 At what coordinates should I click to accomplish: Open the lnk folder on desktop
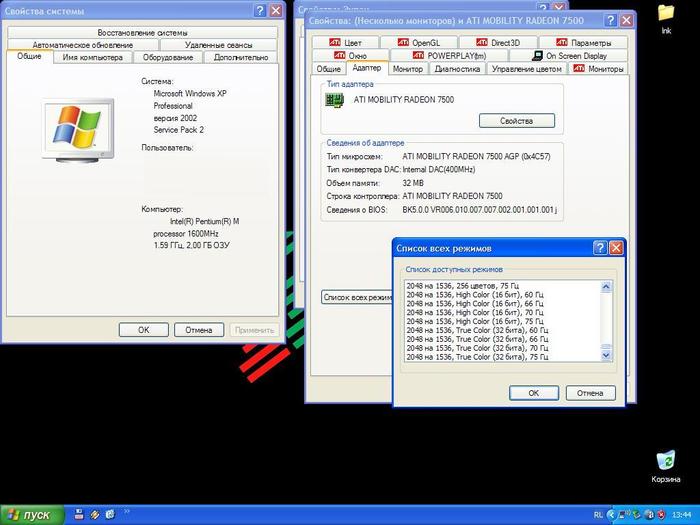click(x=666, y=14)
